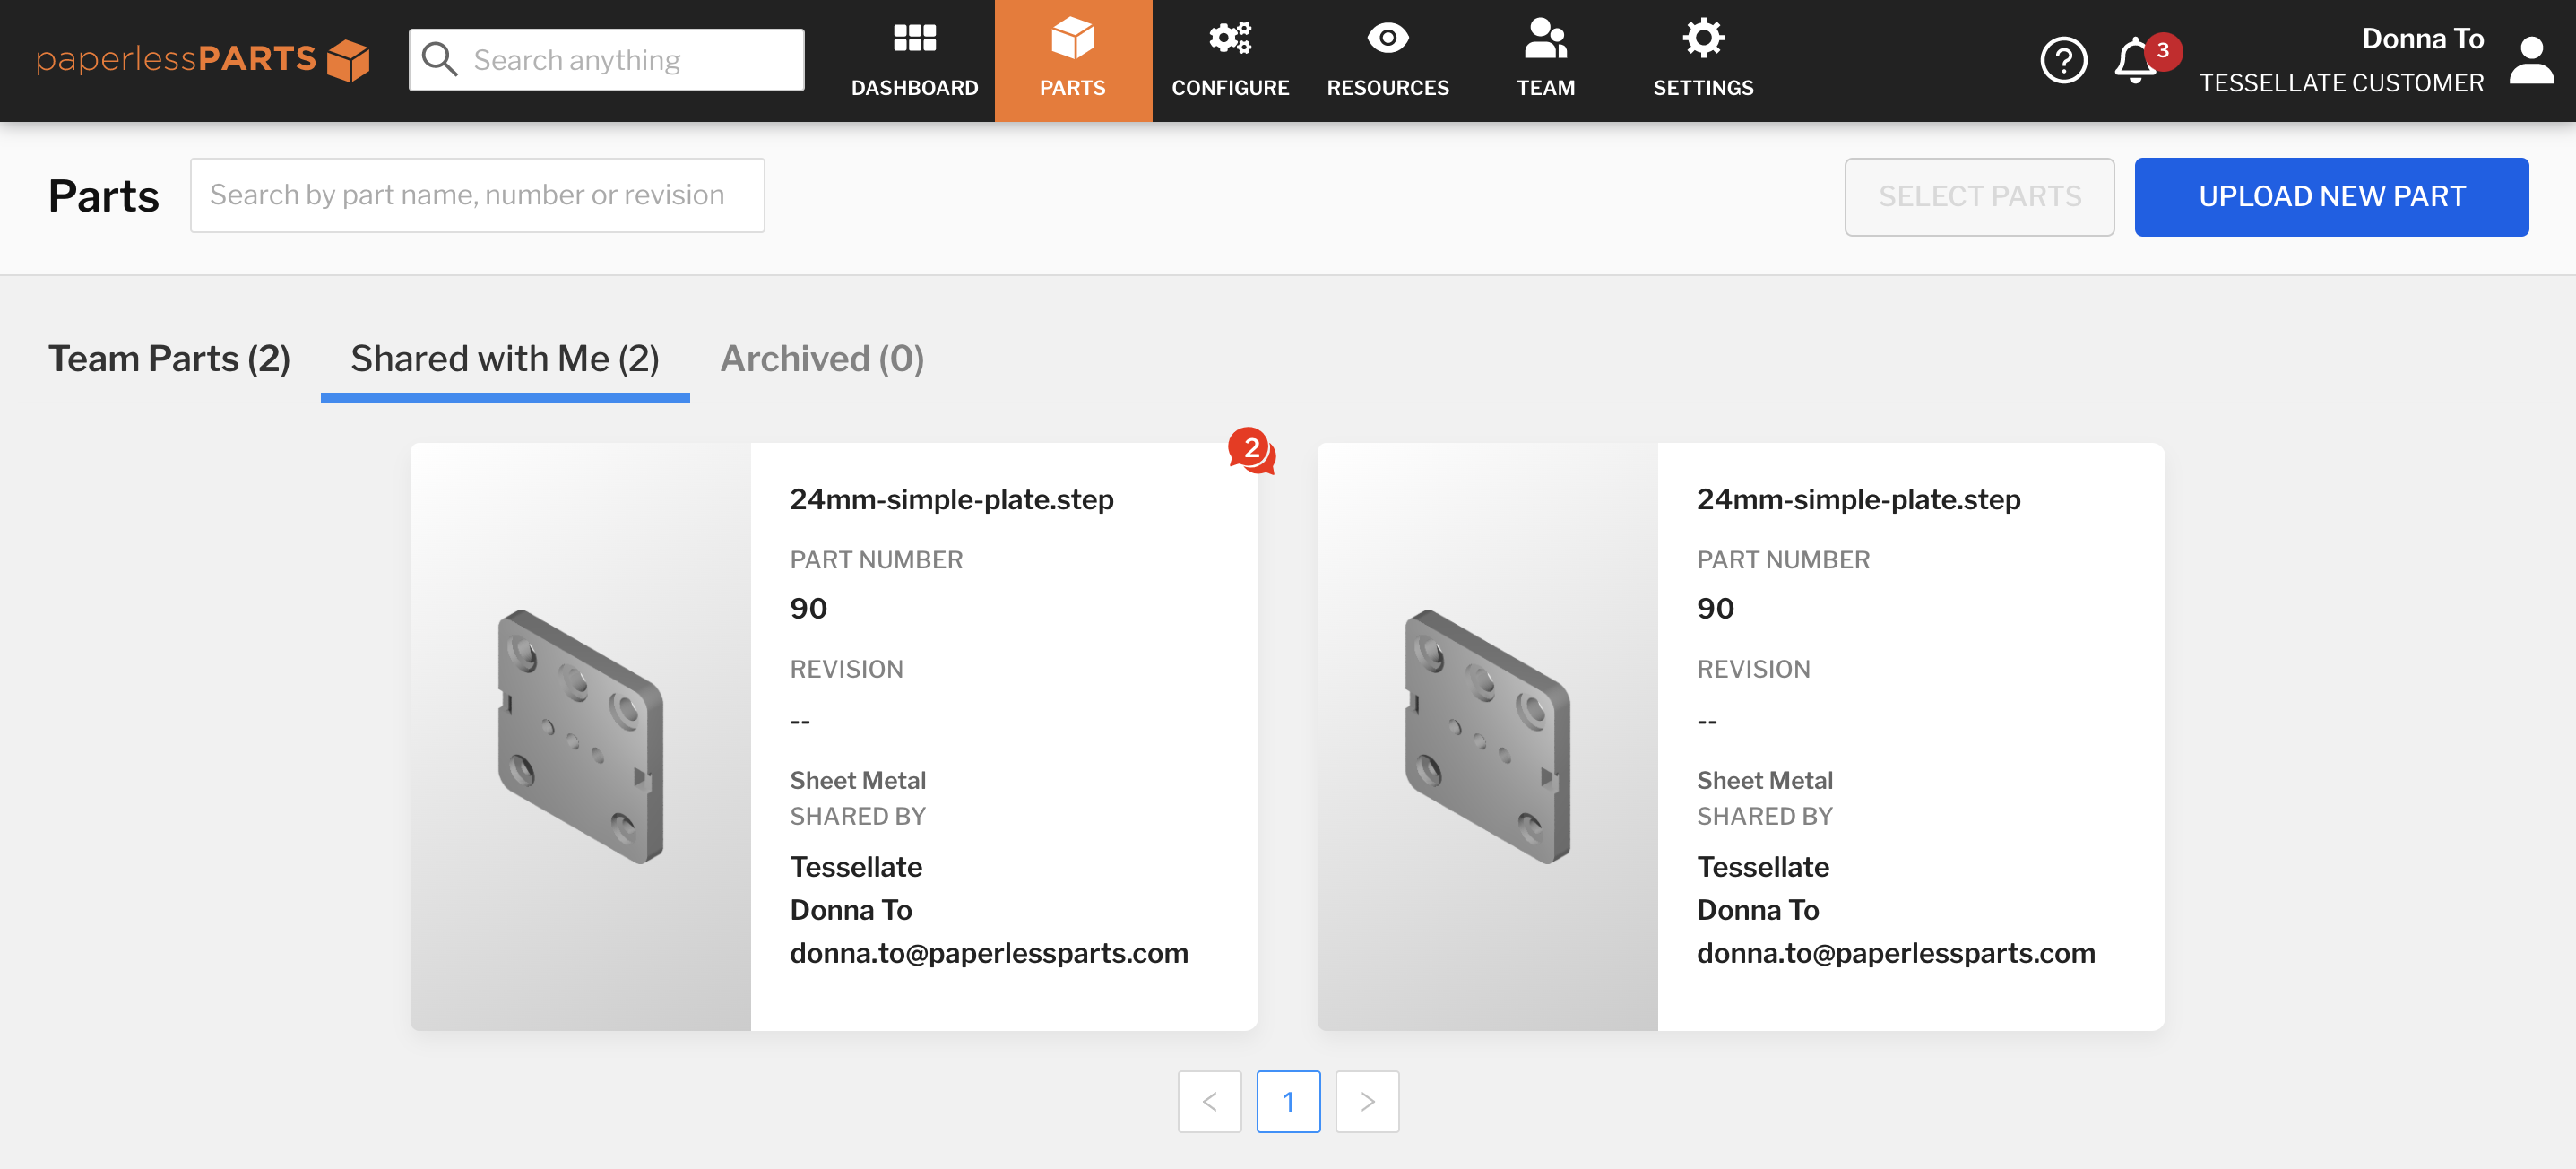Click the Upload New Part button
Viewport: 2576px width, 1169px height.
click(x=2330, y=197)
